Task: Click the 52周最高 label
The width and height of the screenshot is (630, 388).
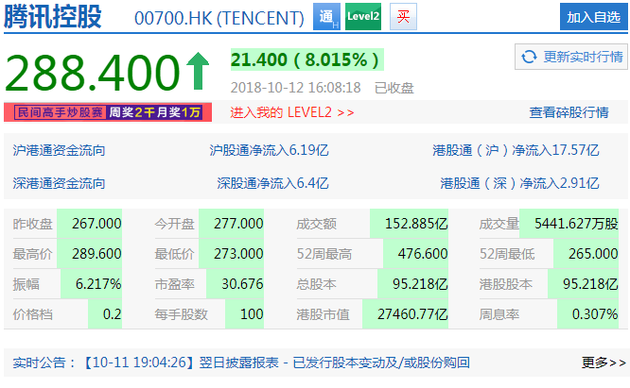Action: click(324, 254)
